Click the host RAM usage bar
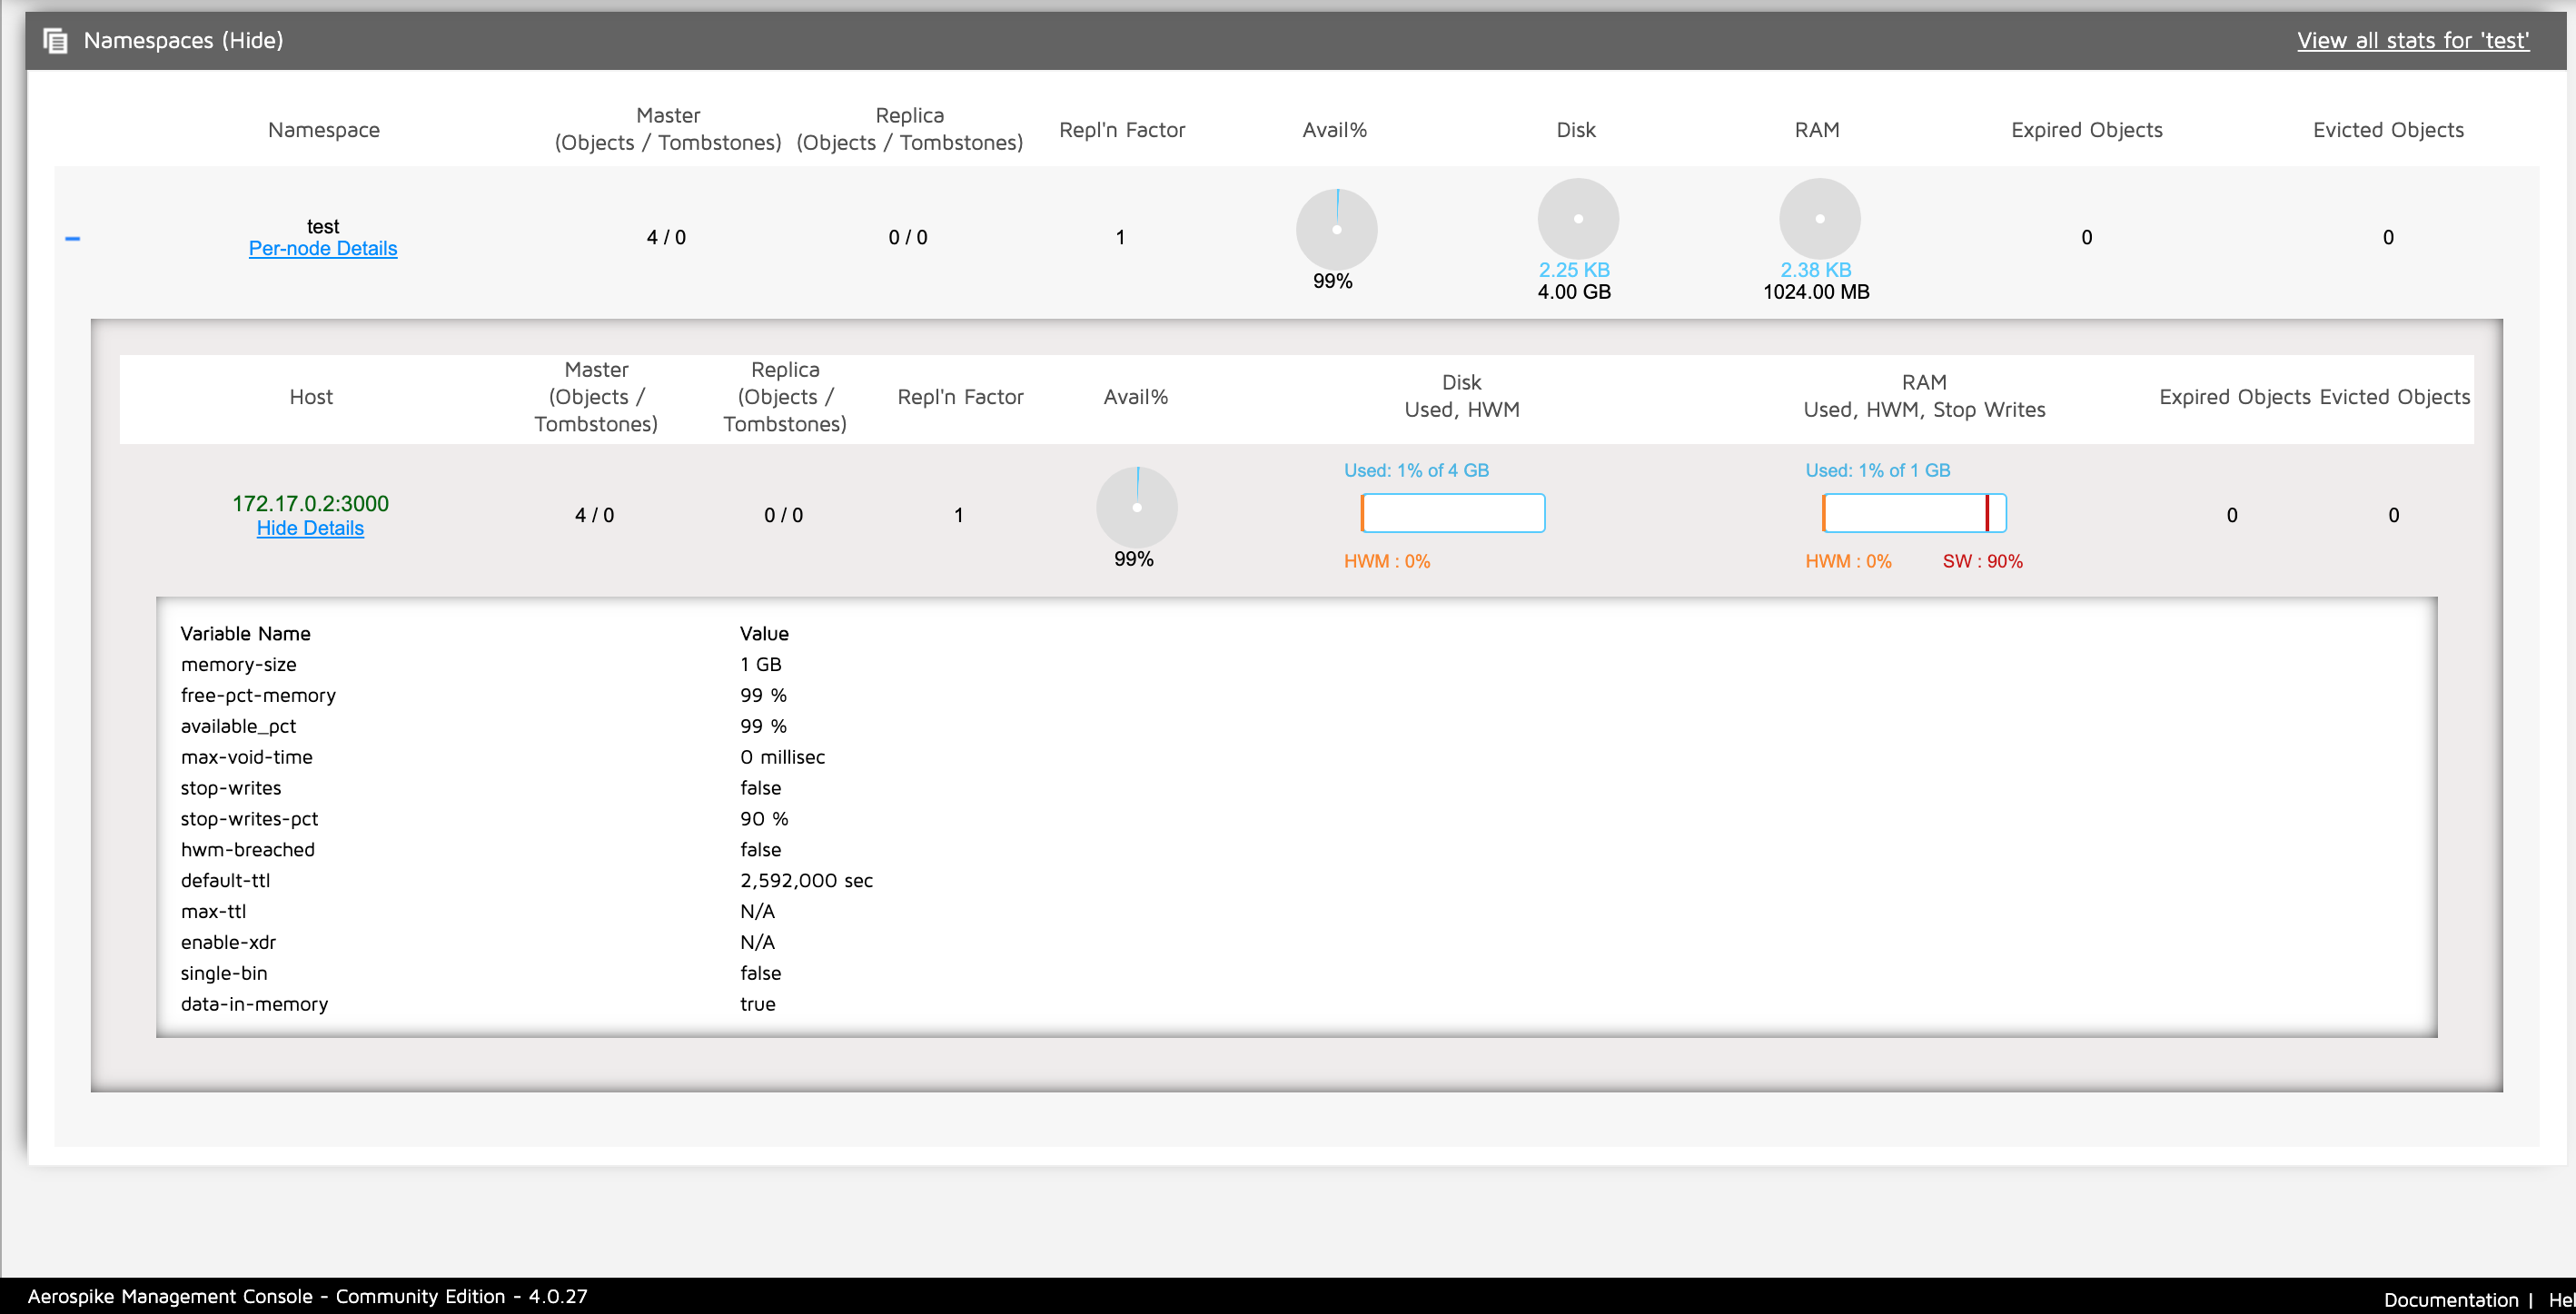The width and height of the screenshot is (2576, 1314). pos(1913,513)
